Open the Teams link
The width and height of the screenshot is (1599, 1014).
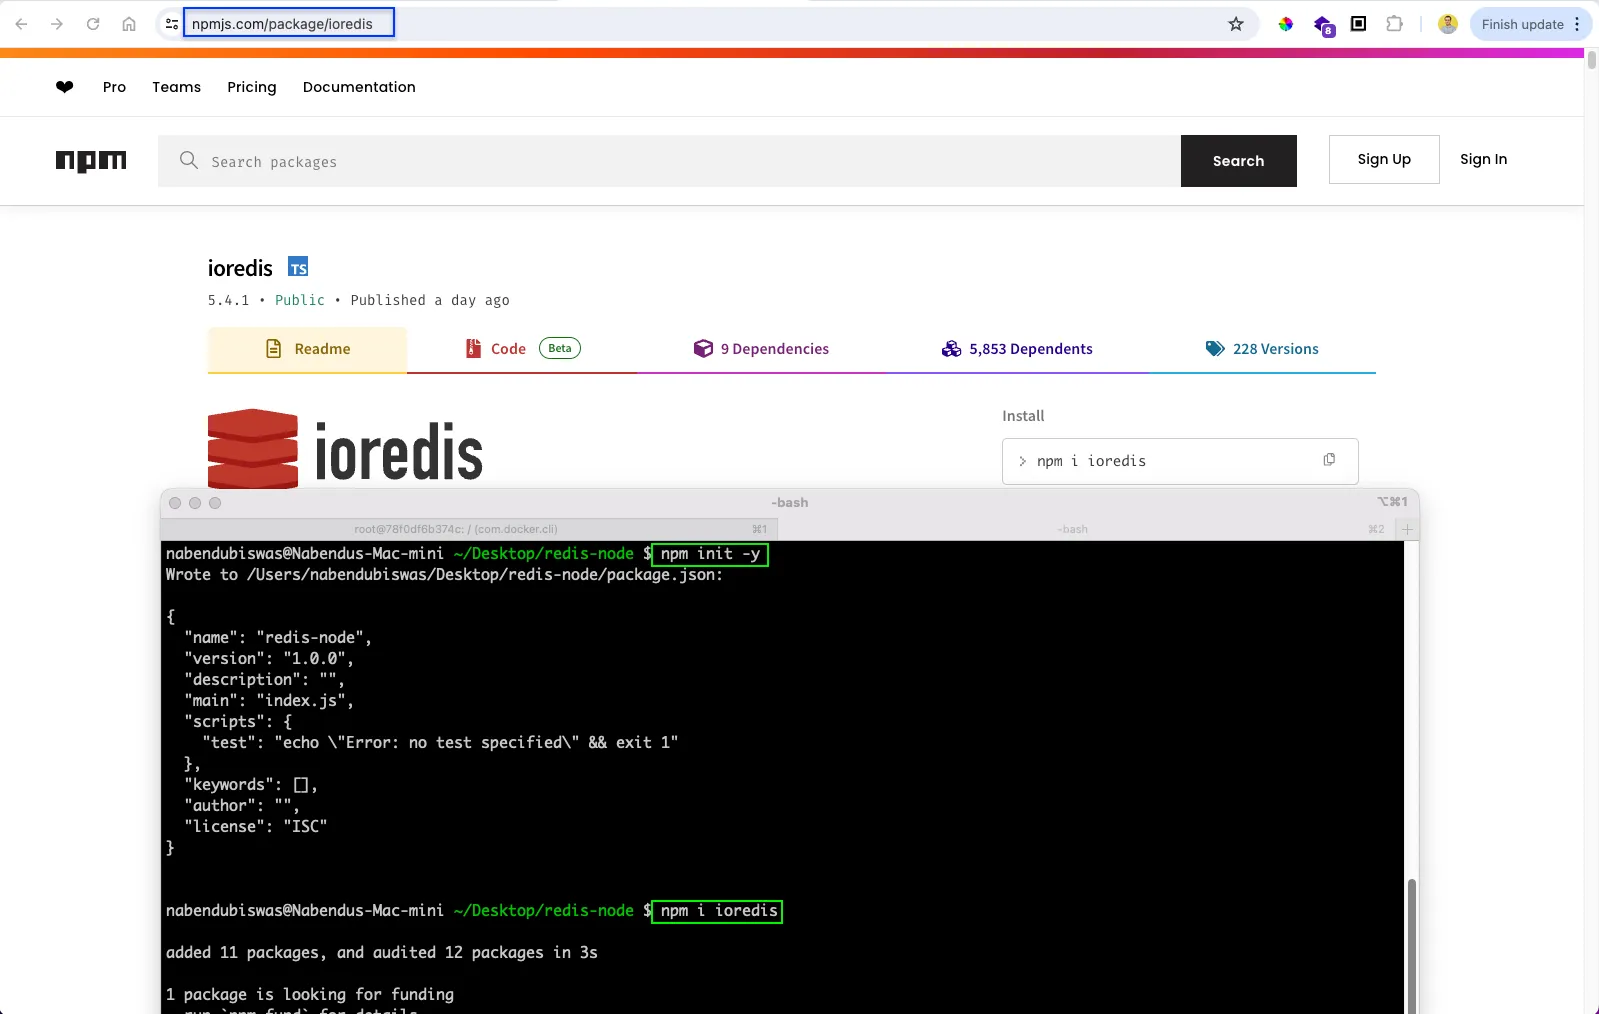point(176,87)
